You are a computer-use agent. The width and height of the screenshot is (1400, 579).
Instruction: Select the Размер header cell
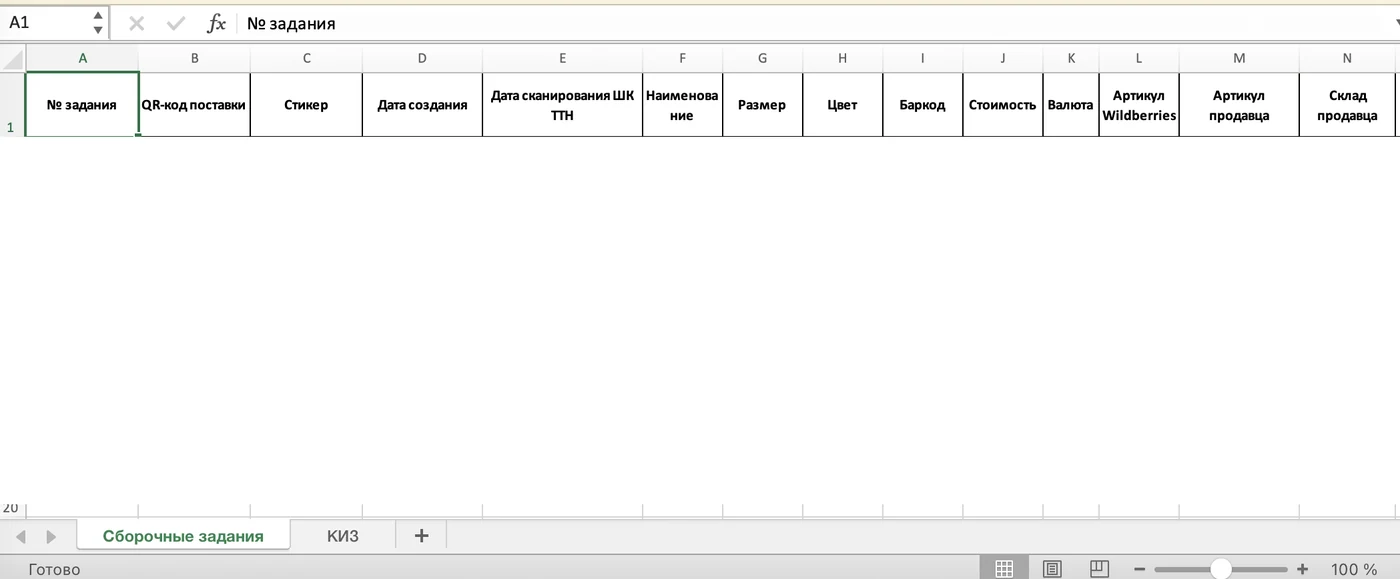pyautogui.click(x=762, y=104)
